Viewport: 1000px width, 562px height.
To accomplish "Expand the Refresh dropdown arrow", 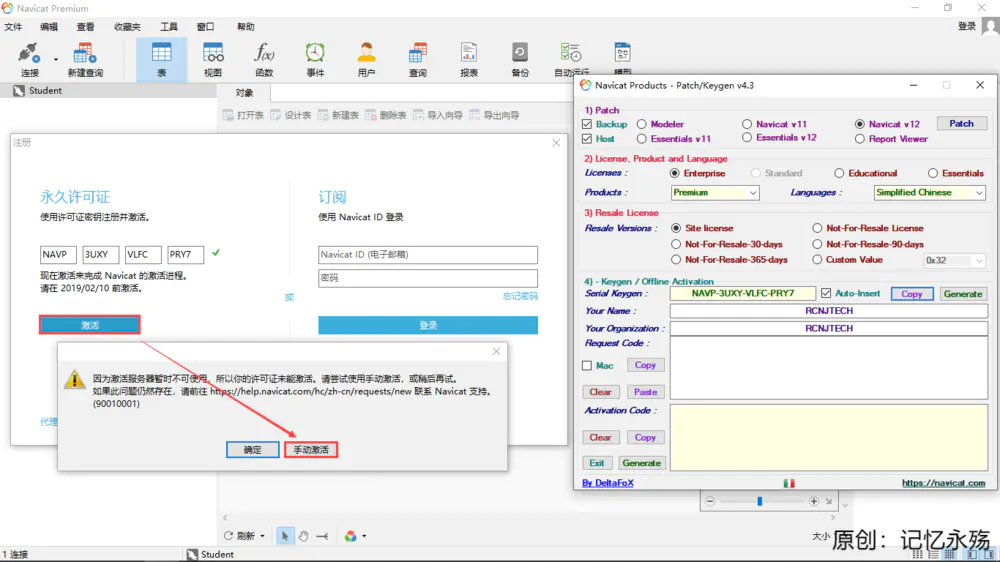I will tap(262, 536).
